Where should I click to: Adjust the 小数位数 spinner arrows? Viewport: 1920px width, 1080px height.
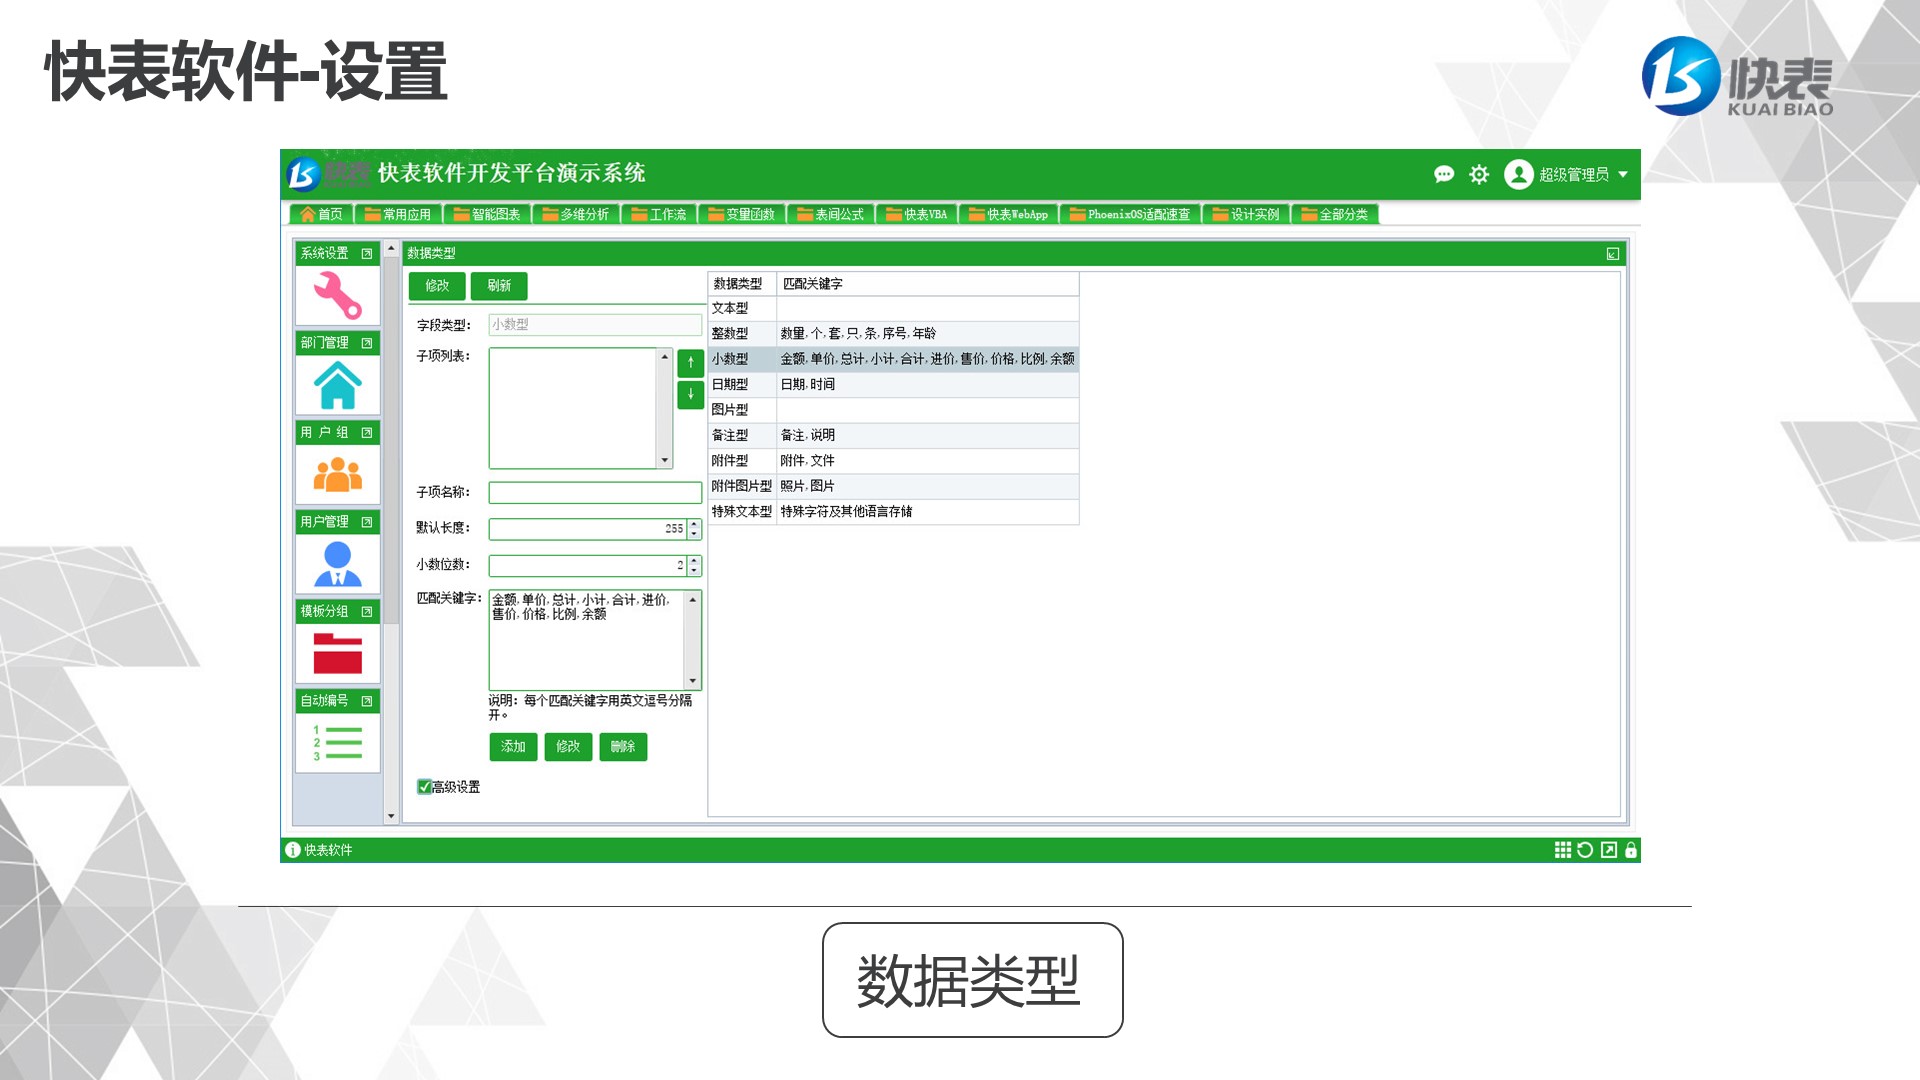[694, 566]
